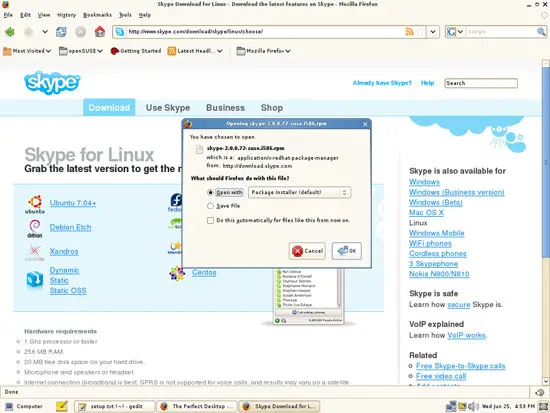This screenshot has height=413, width=550.
Task: Click the Skype favicon in the URL bar
Action: tap(120, 32)
